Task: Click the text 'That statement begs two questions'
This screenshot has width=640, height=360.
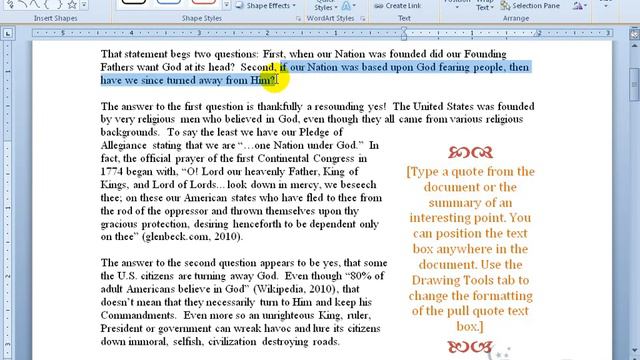Action: click(x=179, y=54)
